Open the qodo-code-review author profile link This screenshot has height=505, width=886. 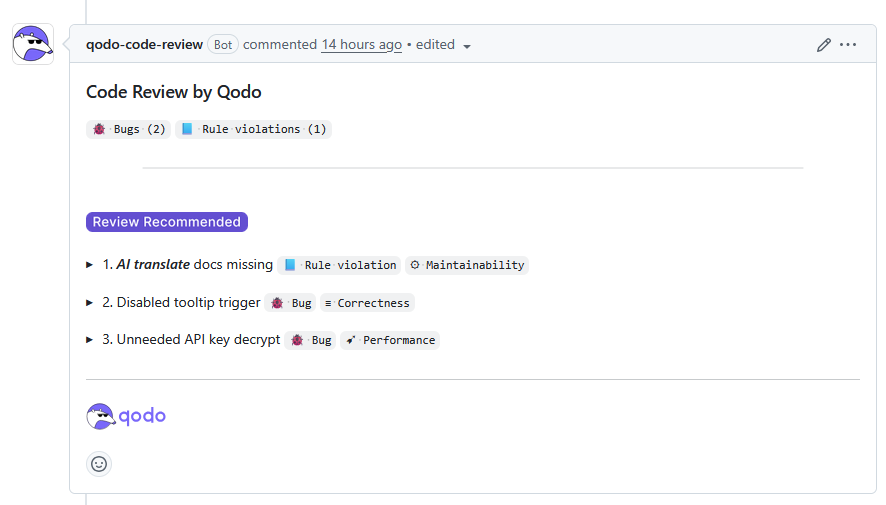[144, 45]
